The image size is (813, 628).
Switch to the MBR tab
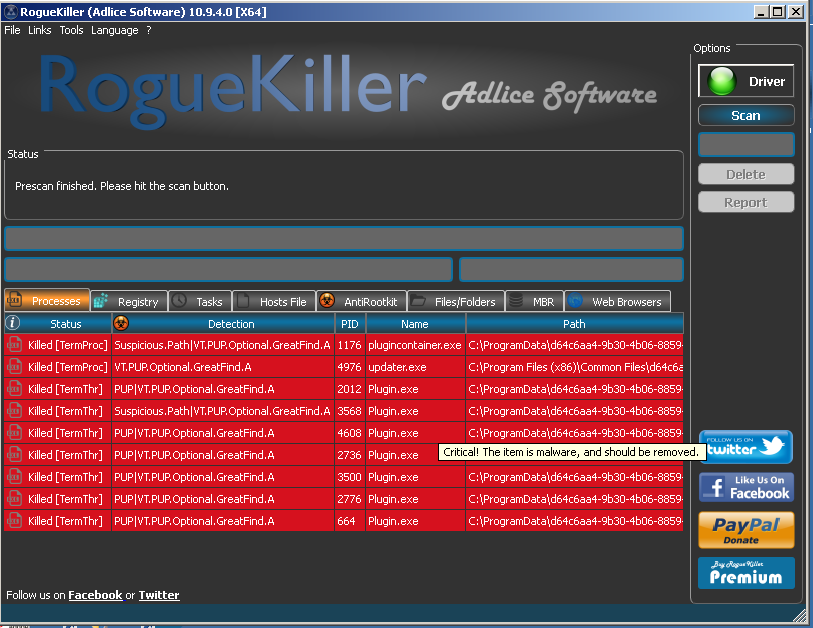tap(534, 301)
